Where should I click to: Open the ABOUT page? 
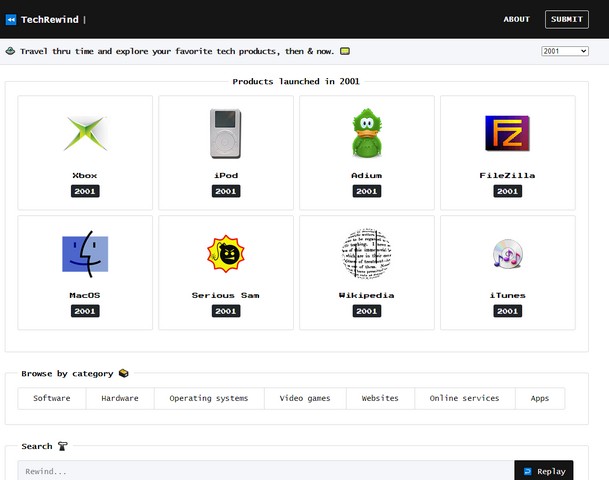point(517,19)
